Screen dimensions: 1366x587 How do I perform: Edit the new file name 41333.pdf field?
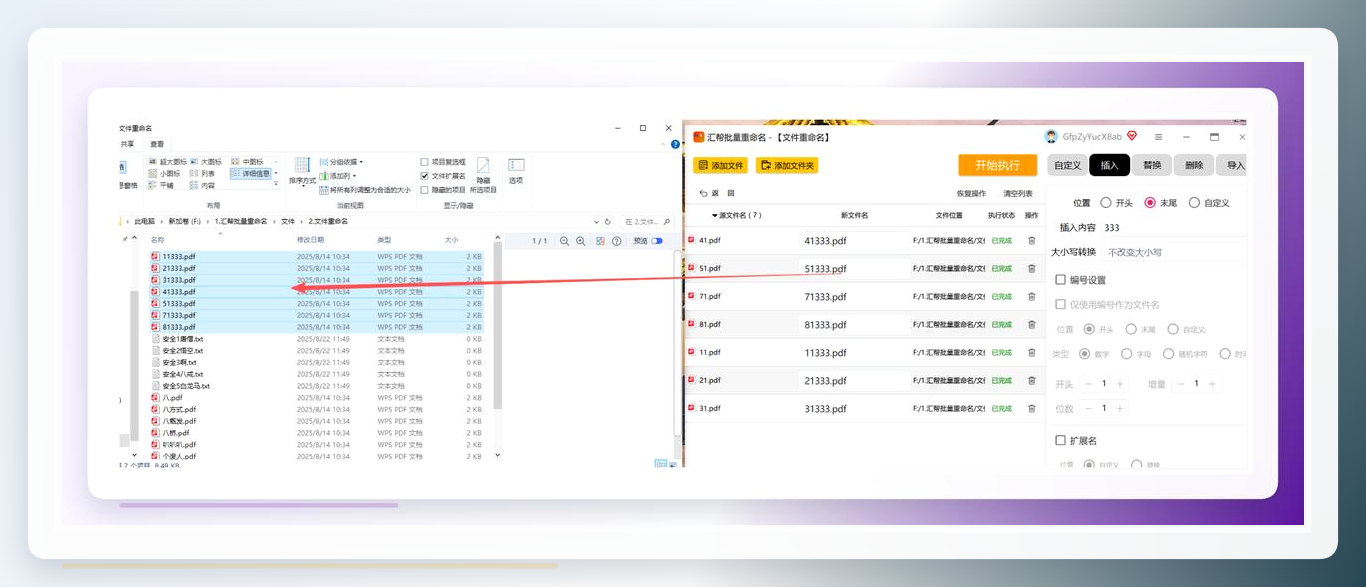[x=853, y=241]
